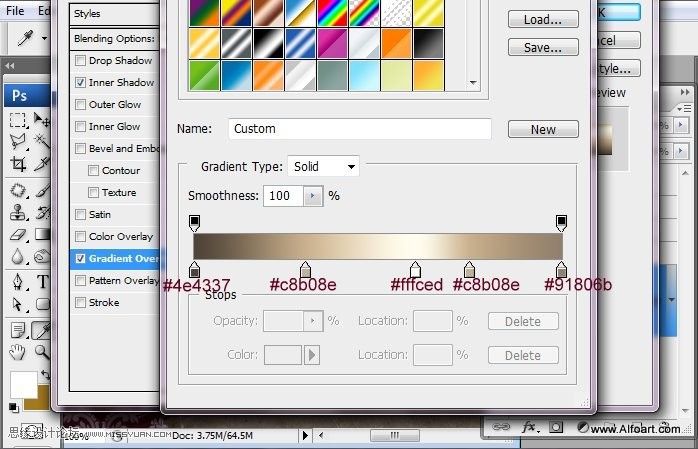The width and height of the screenshot is (698, 449).
Task: Select the Eraser tool
Action: click(x=18, y=235)
